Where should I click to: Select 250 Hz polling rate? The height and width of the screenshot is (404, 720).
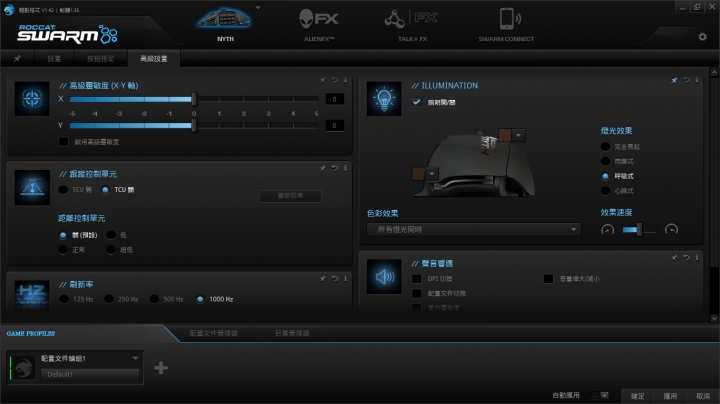(x=108, y=299)
